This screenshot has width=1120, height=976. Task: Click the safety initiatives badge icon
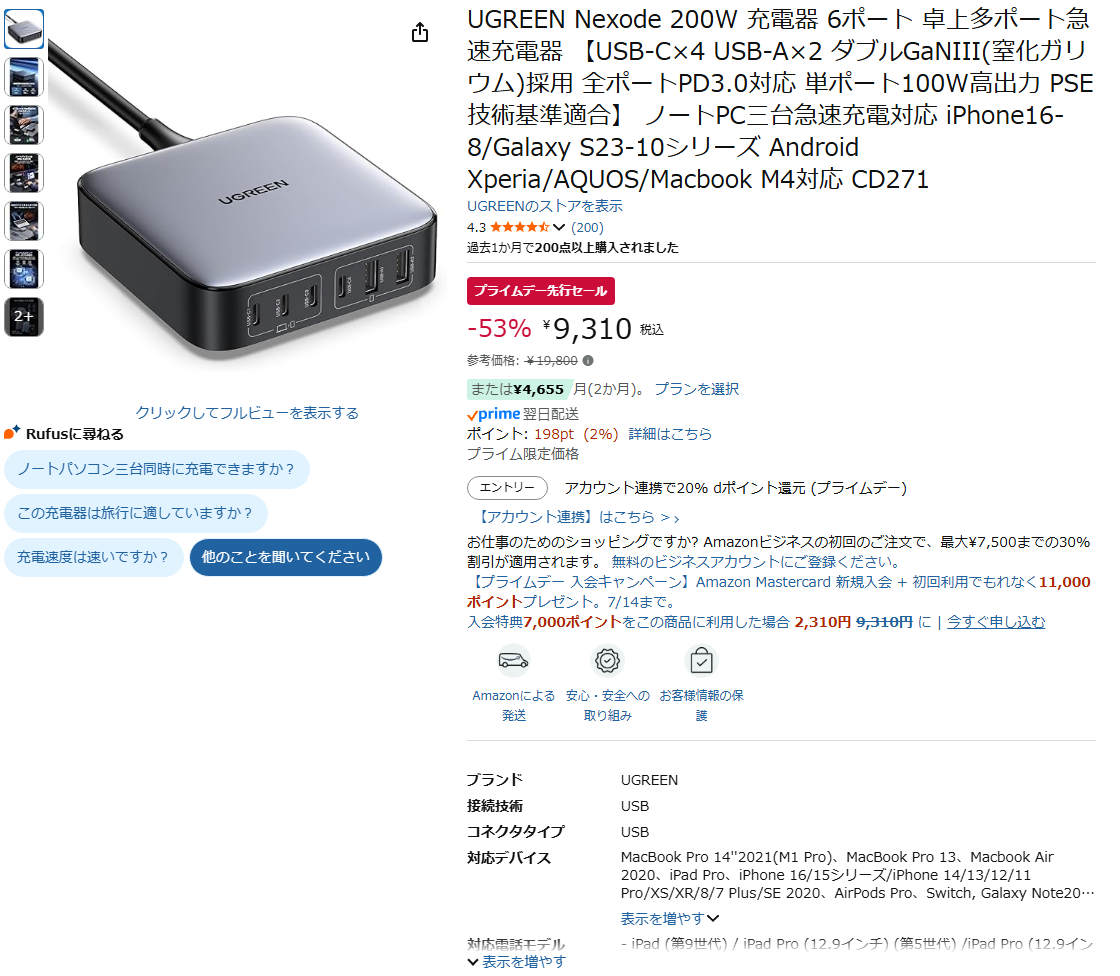607,661
